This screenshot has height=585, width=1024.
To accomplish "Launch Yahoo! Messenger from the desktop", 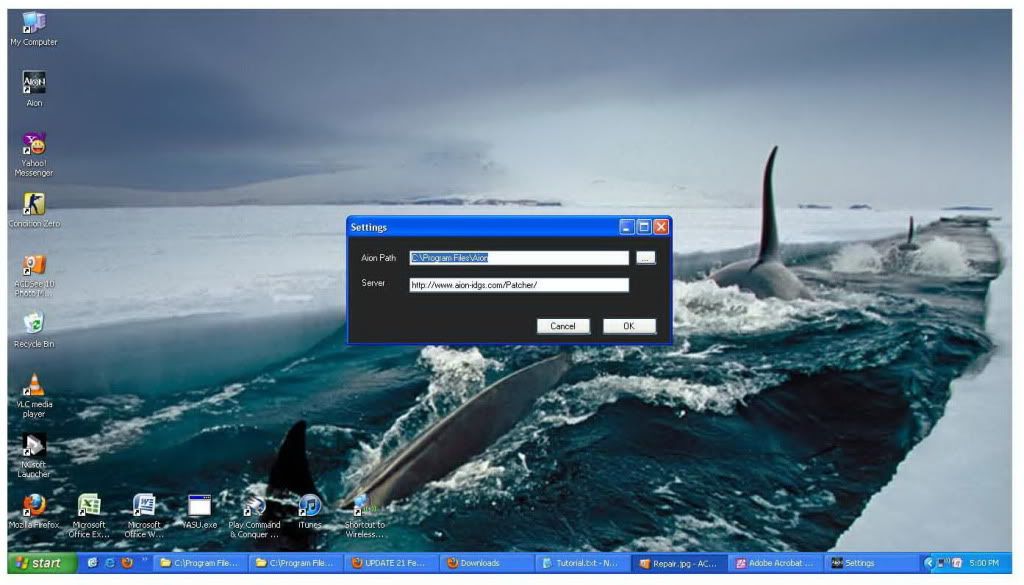I will click(34, 146).
